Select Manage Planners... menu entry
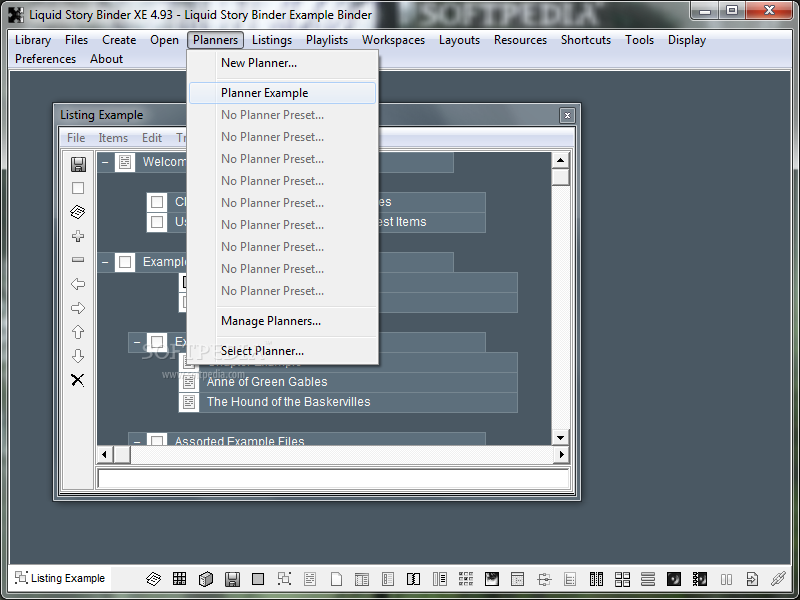Image resolution: width=800 pixels, height=600 pixels. [270, 321]
